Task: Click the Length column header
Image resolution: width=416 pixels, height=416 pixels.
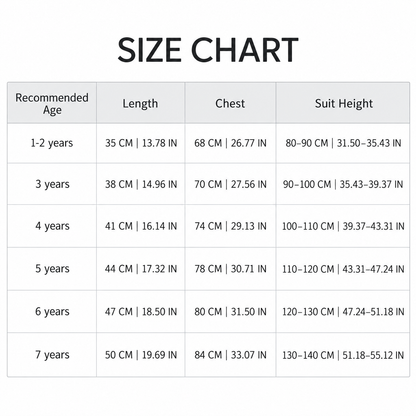Action: (140, 104)
